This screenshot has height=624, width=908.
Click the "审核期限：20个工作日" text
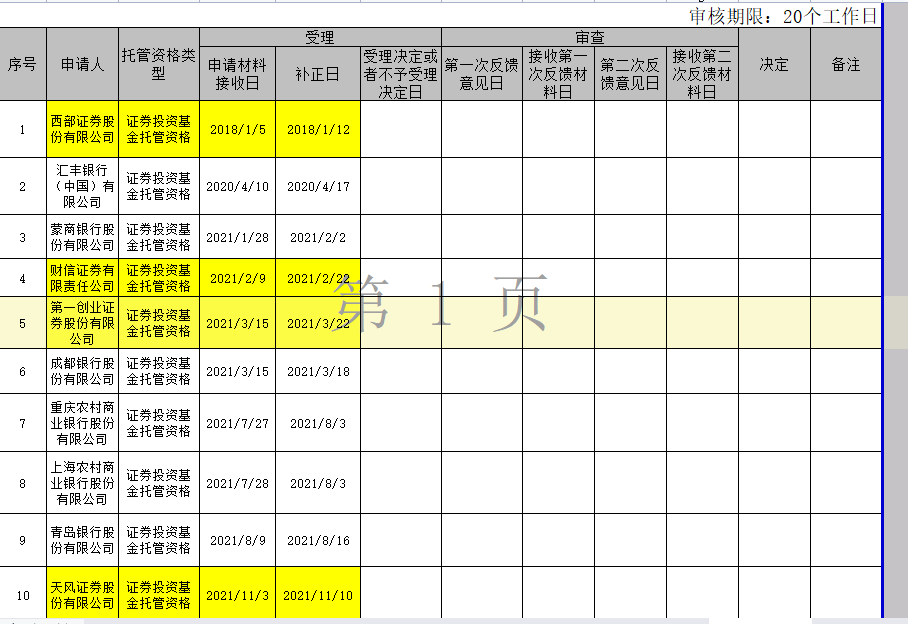[x=783, y=16]
